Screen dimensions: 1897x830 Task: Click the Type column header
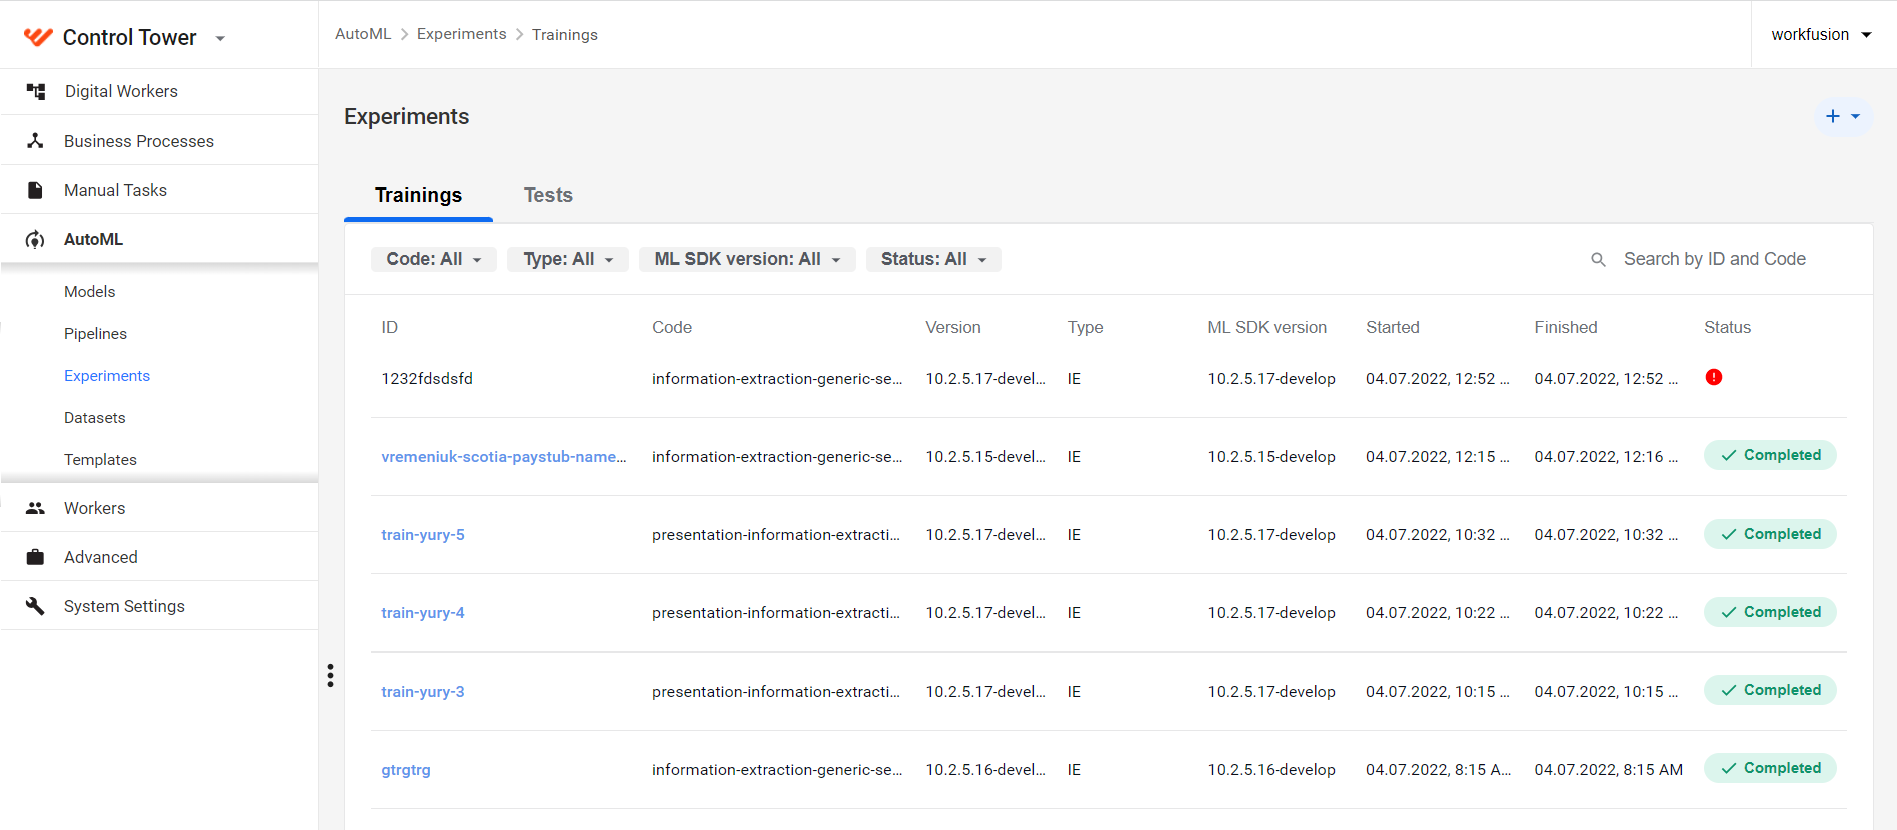click(1085, 327)
